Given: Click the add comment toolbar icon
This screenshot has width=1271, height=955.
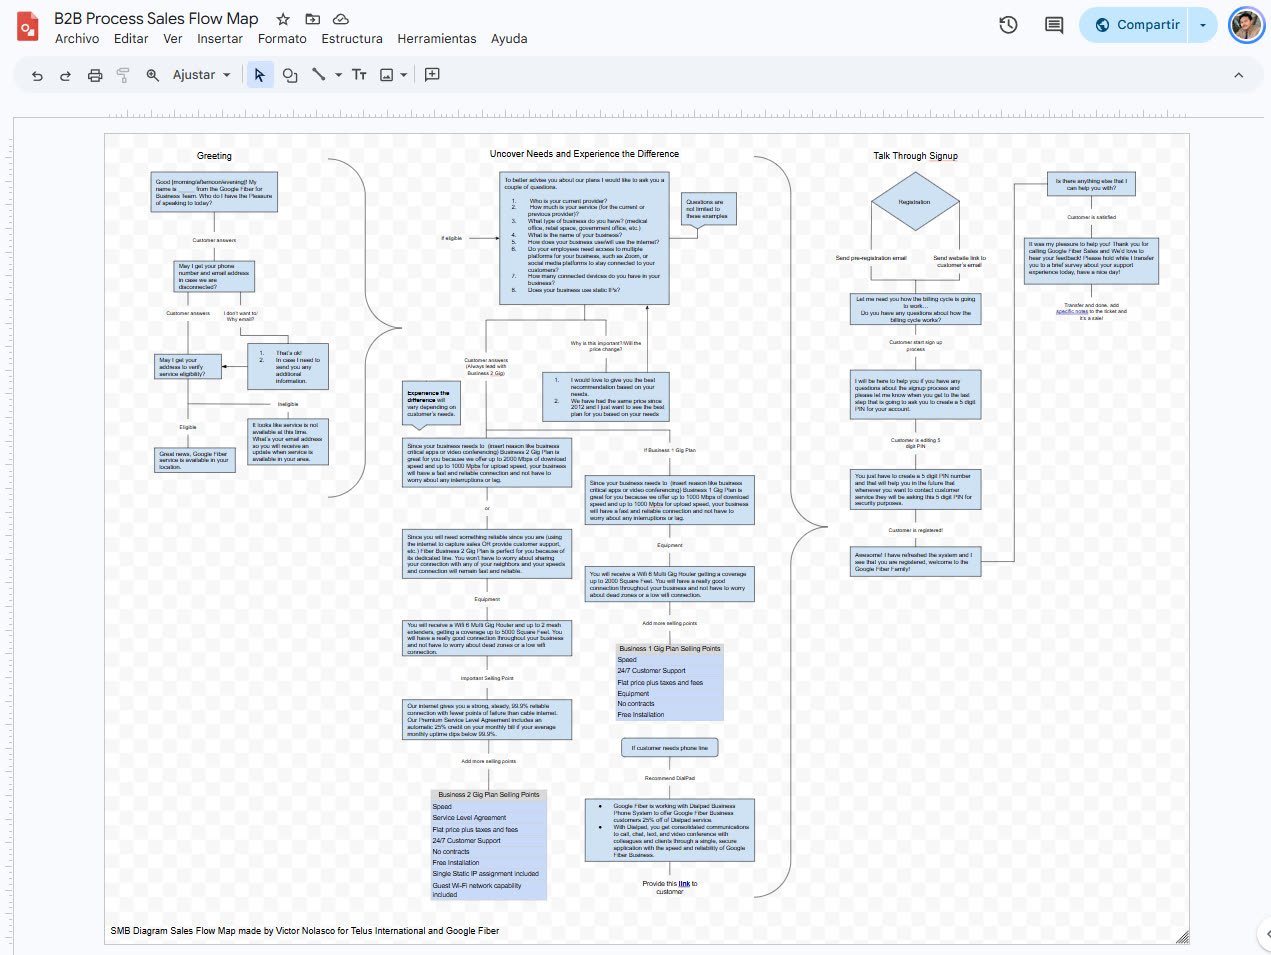Looking at the screenshot, I should (433, 75).
